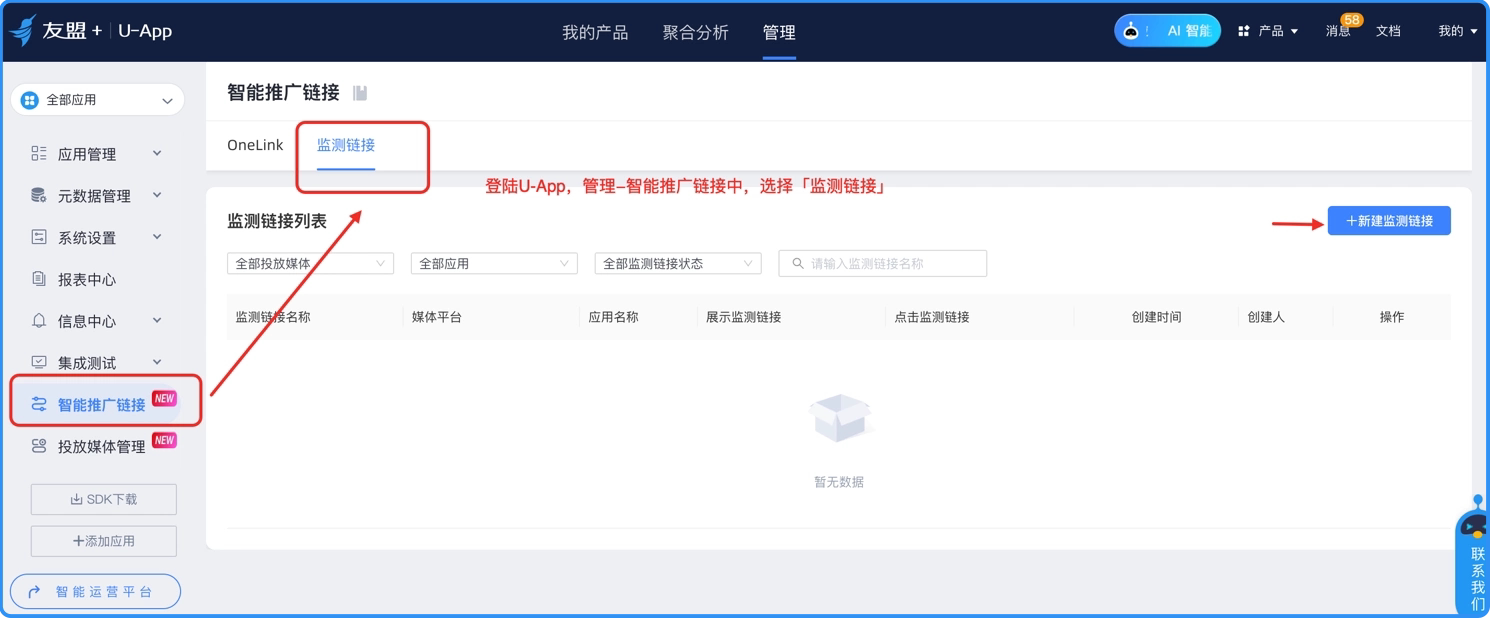Click the 点击监测链接 column header
This screenshot has height=620, width=1490.
(x=932, y=317)
